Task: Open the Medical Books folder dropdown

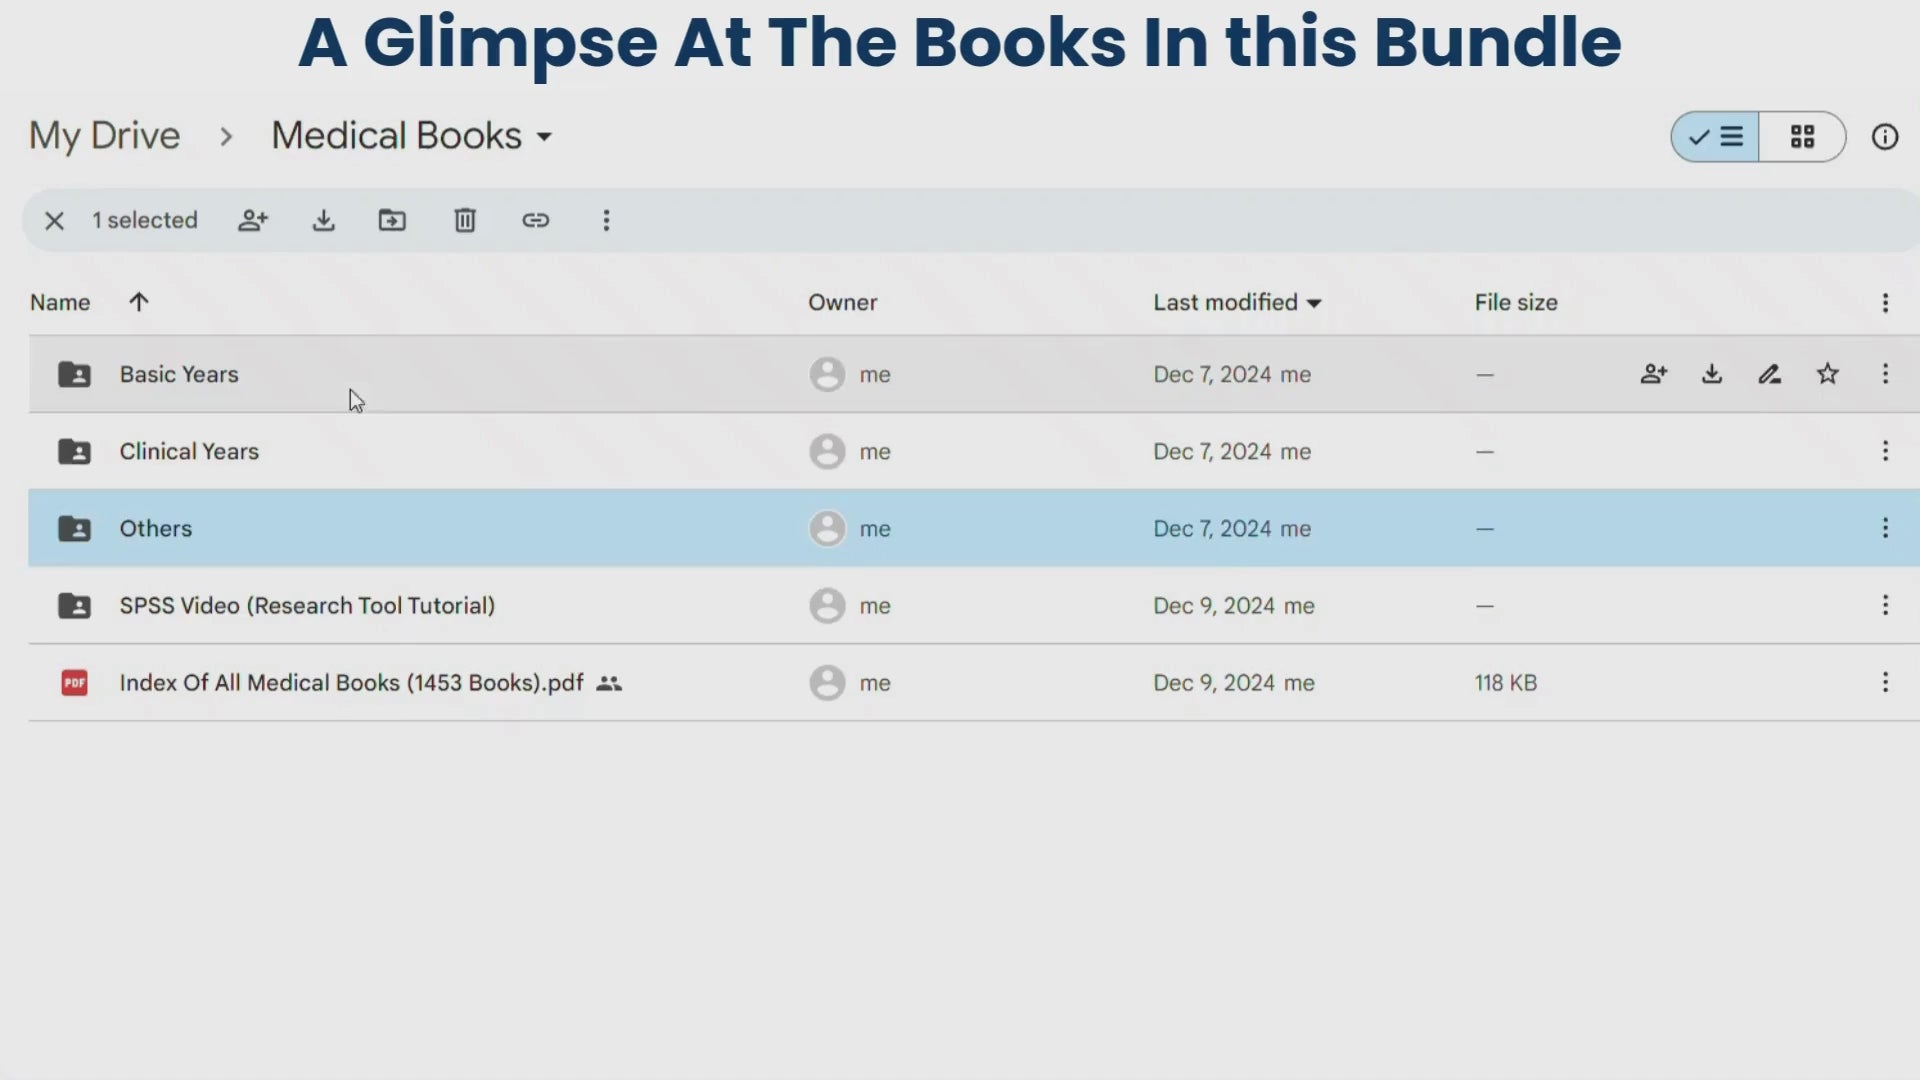Action: (544, 137)
